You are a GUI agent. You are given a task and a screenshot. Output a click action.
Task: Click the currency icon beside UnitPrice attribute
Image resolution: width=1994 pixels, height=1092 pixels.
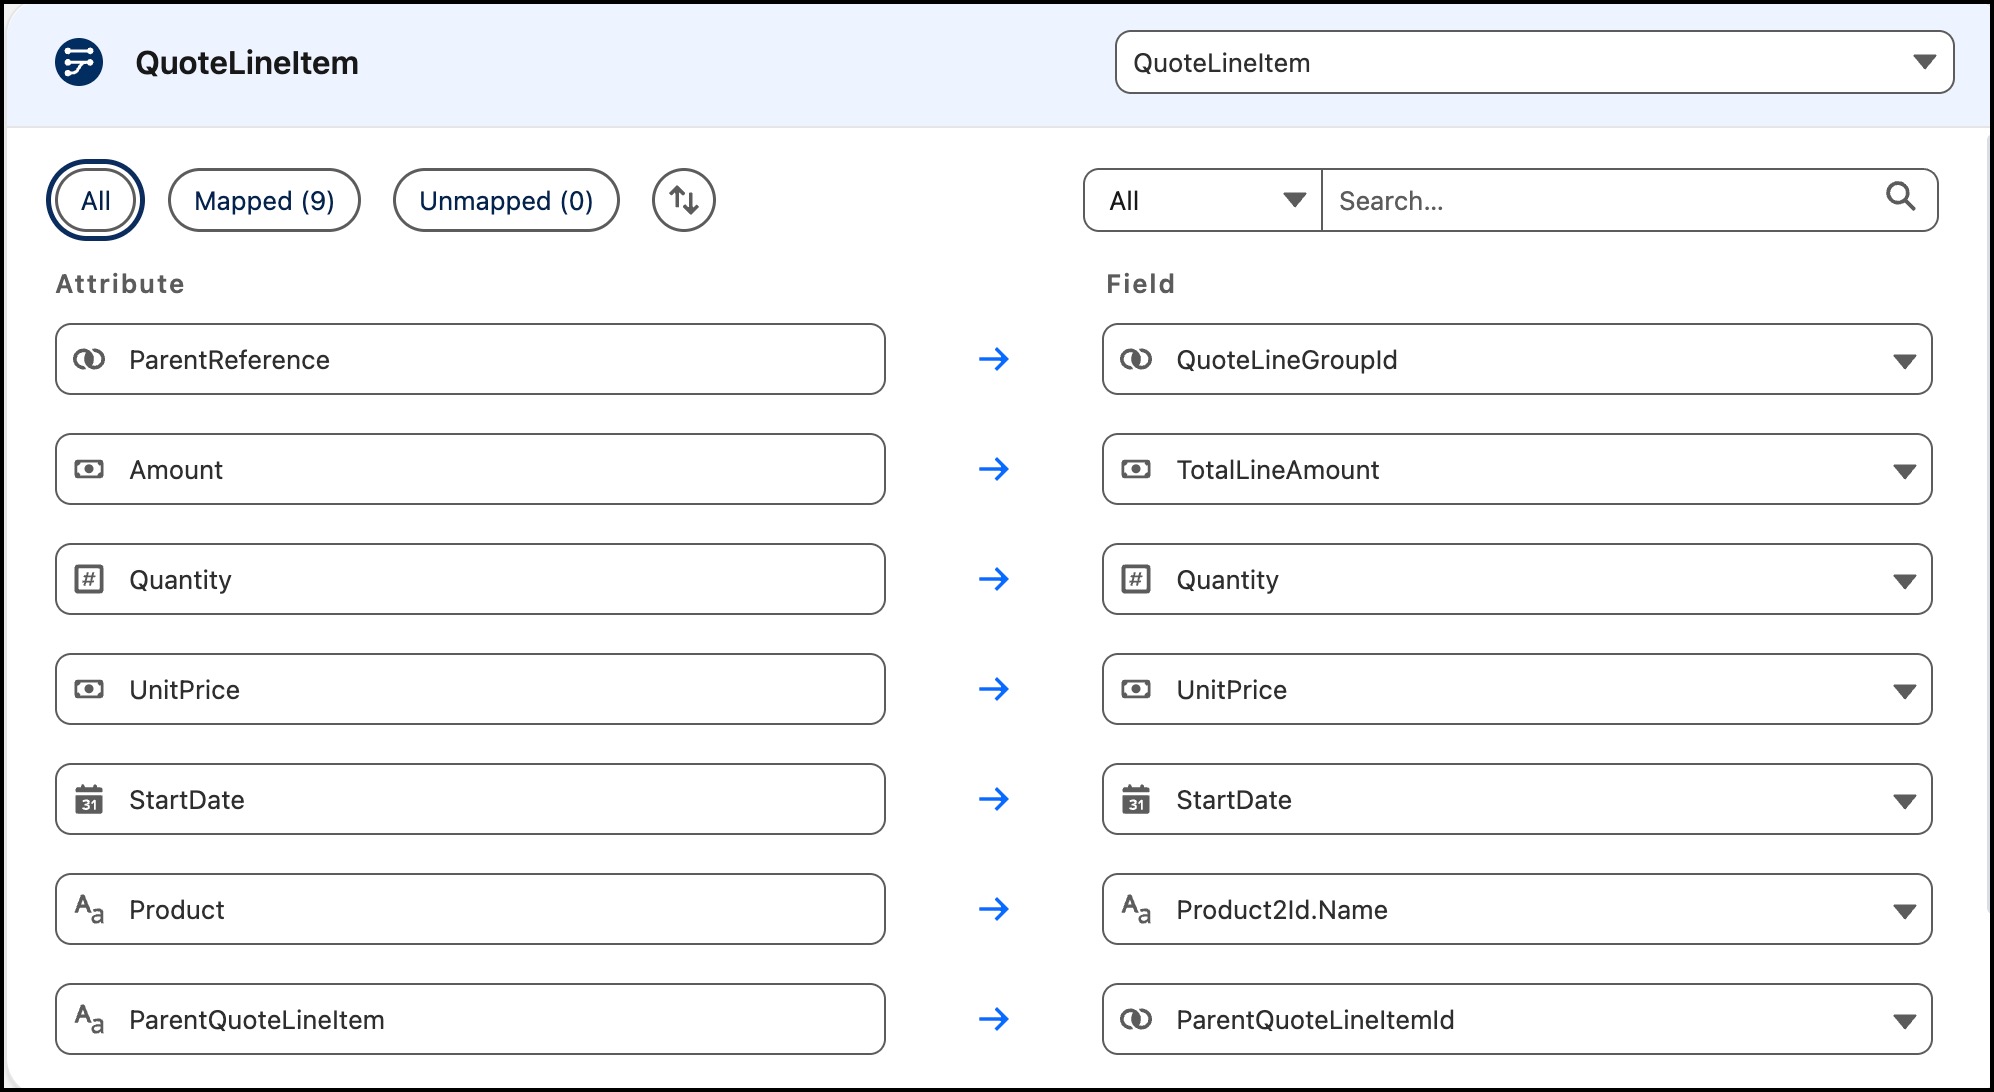(89, 689)
